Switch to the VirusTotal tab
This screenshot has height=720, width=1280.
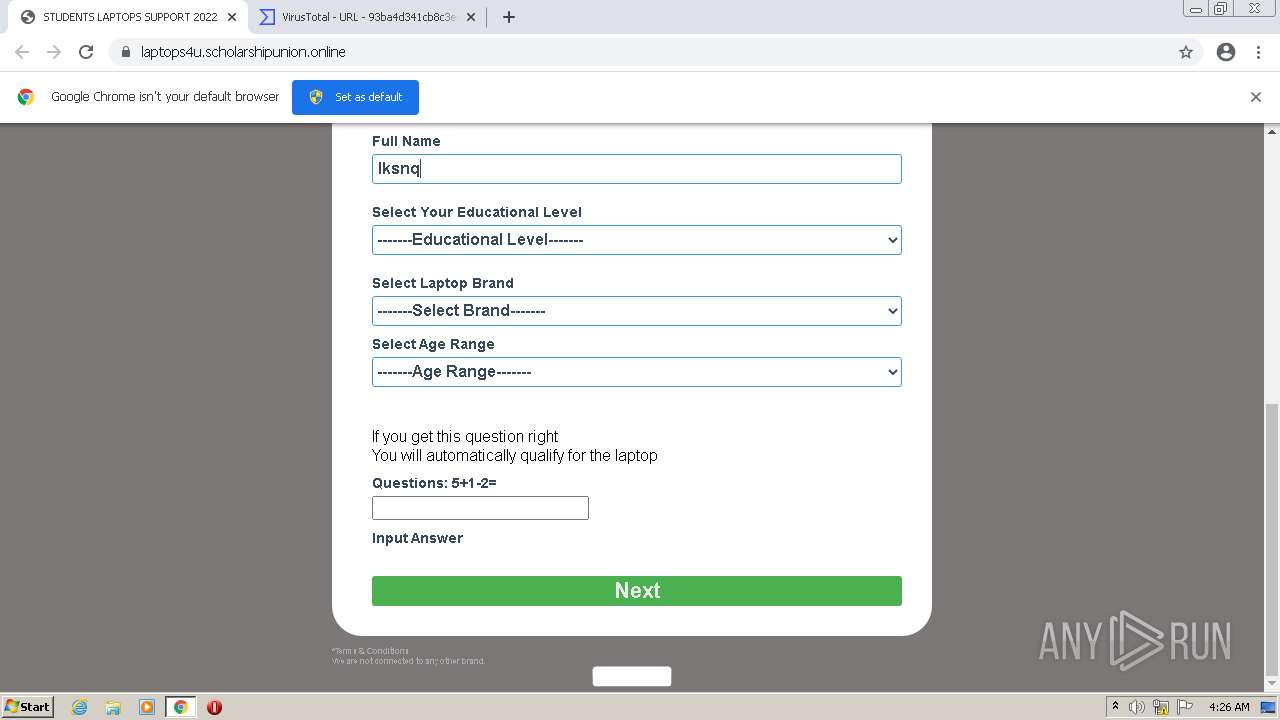(367, 17)
